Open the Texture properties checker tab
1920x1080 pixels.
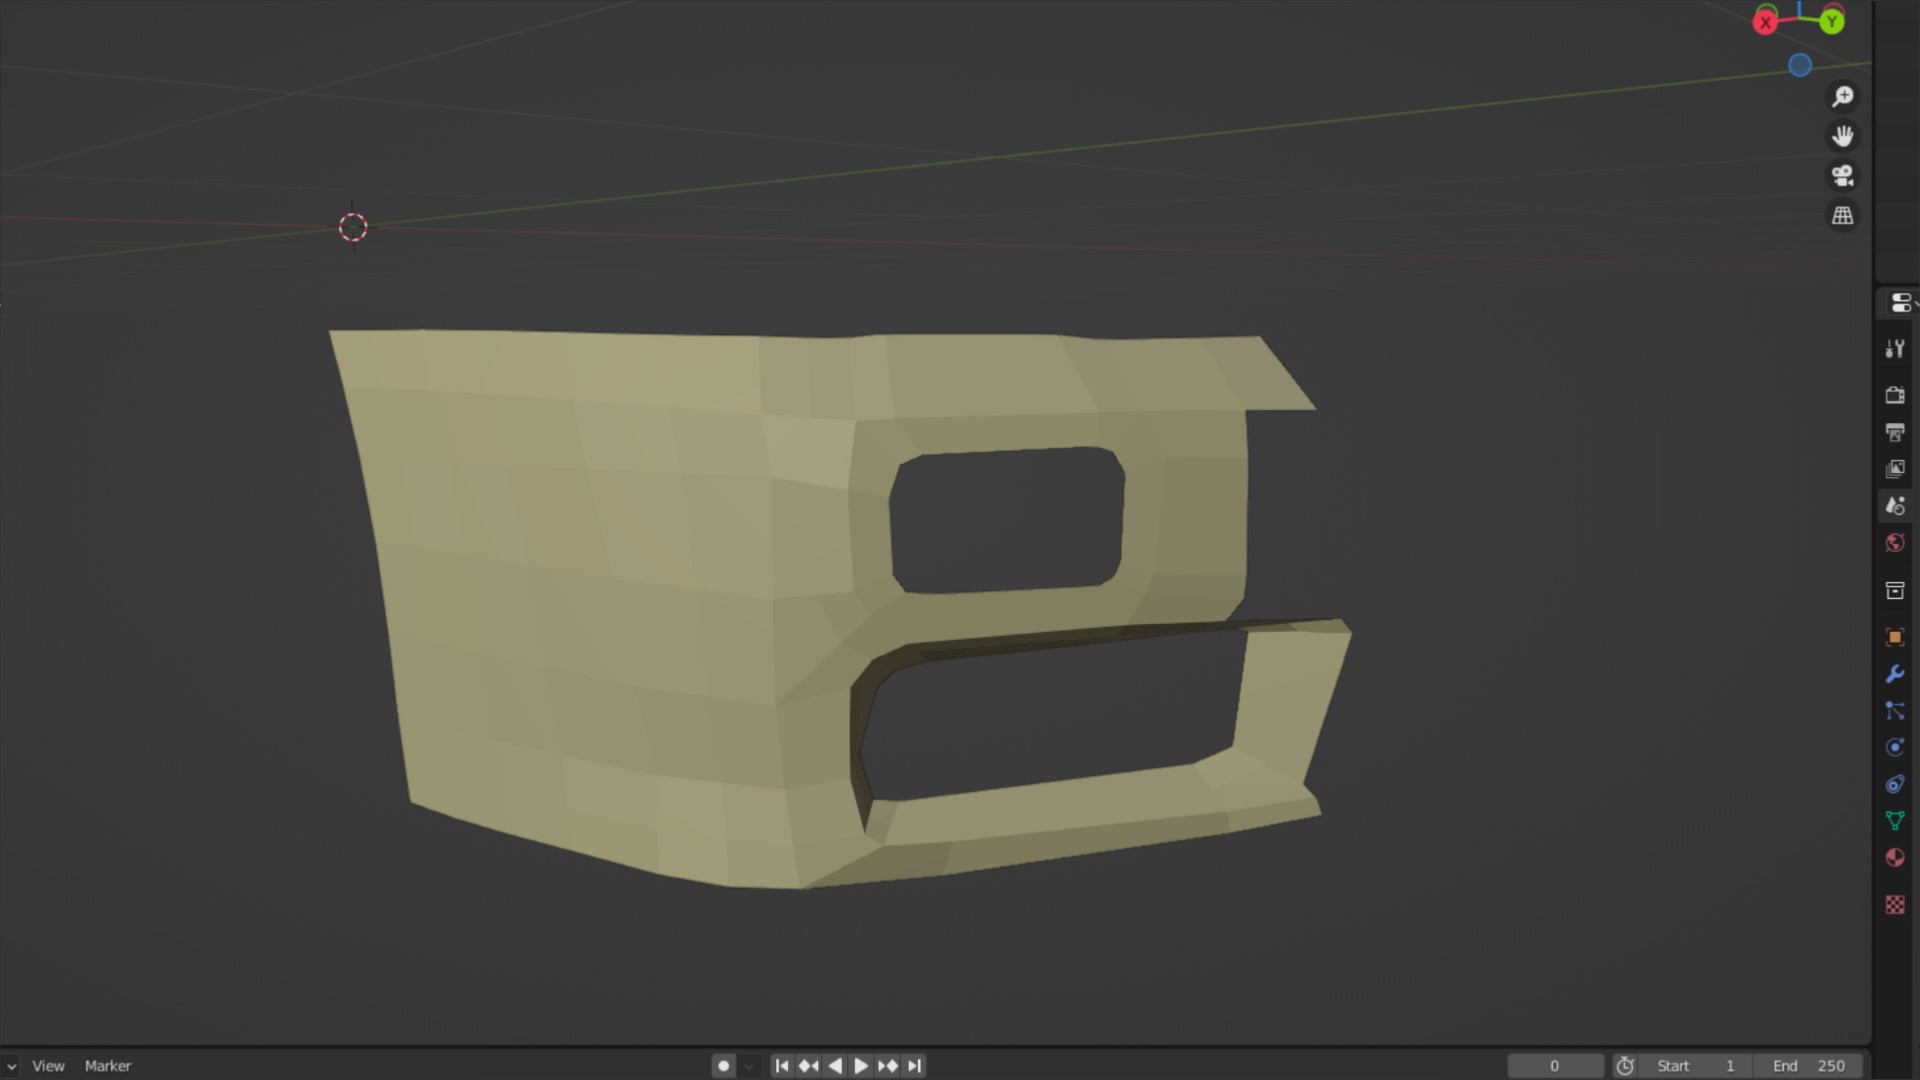pyautogui.click(x=1895, y=905)
